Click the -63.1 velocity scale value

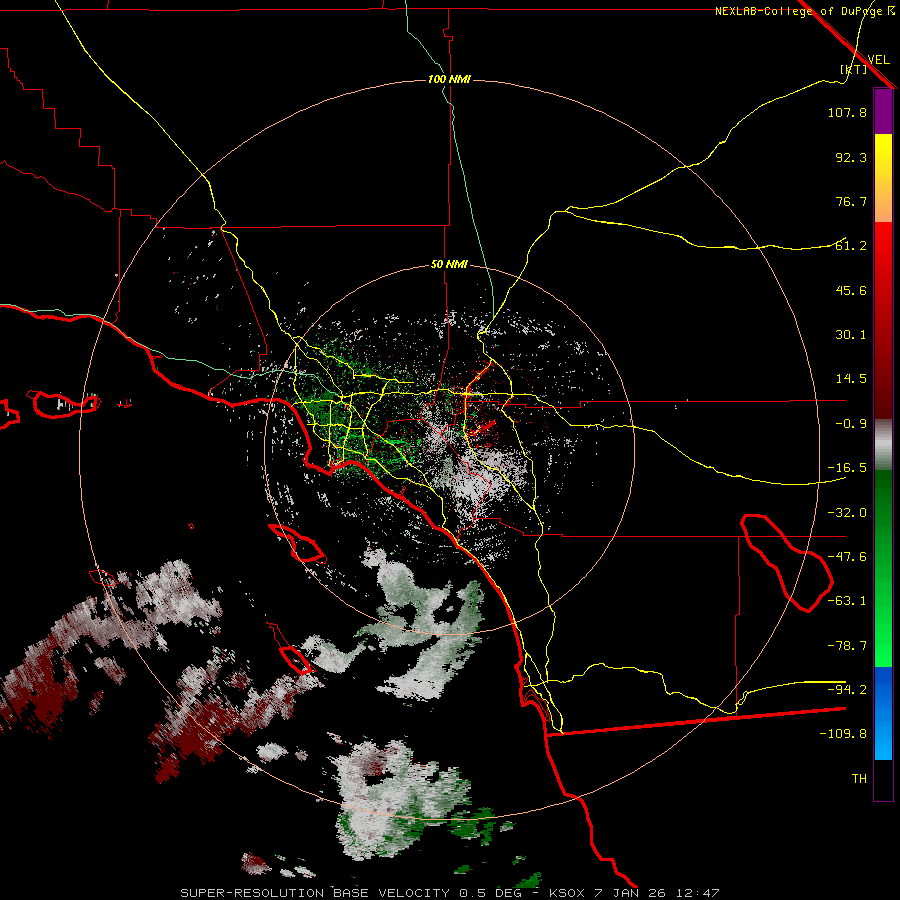[x=847, y=601]
